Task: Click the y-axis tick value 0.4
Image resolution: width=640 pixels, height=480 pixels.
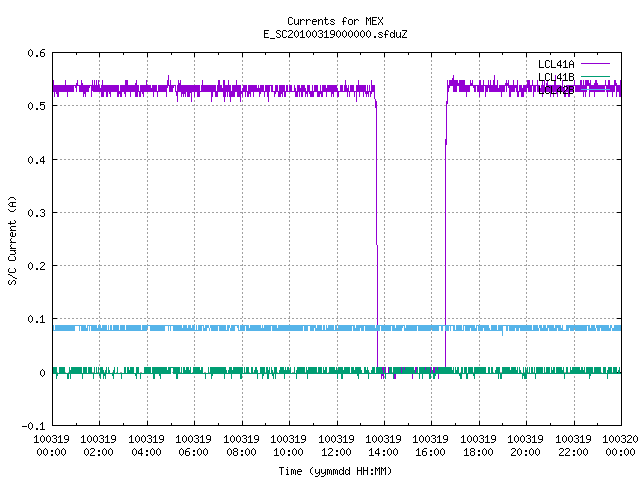Action: click(36, 160)
